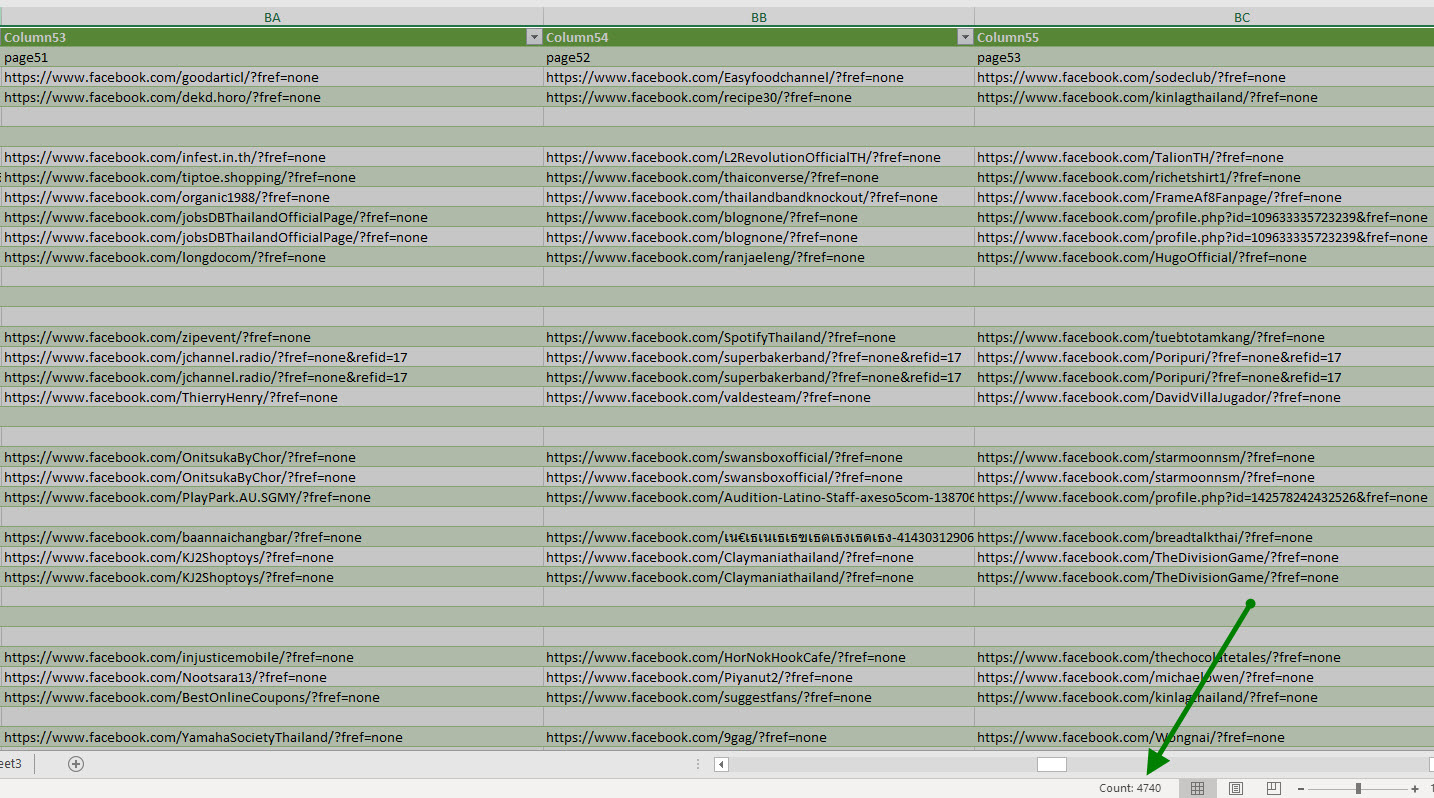
Task: Select the Easyfoodchannel URL cell
Action: [x=759, y=77]
